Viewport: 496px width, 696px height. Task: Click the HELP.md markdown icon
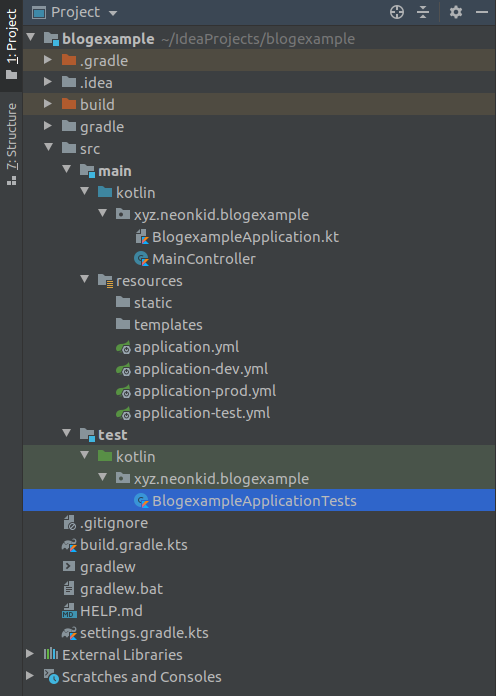[69, 611]
